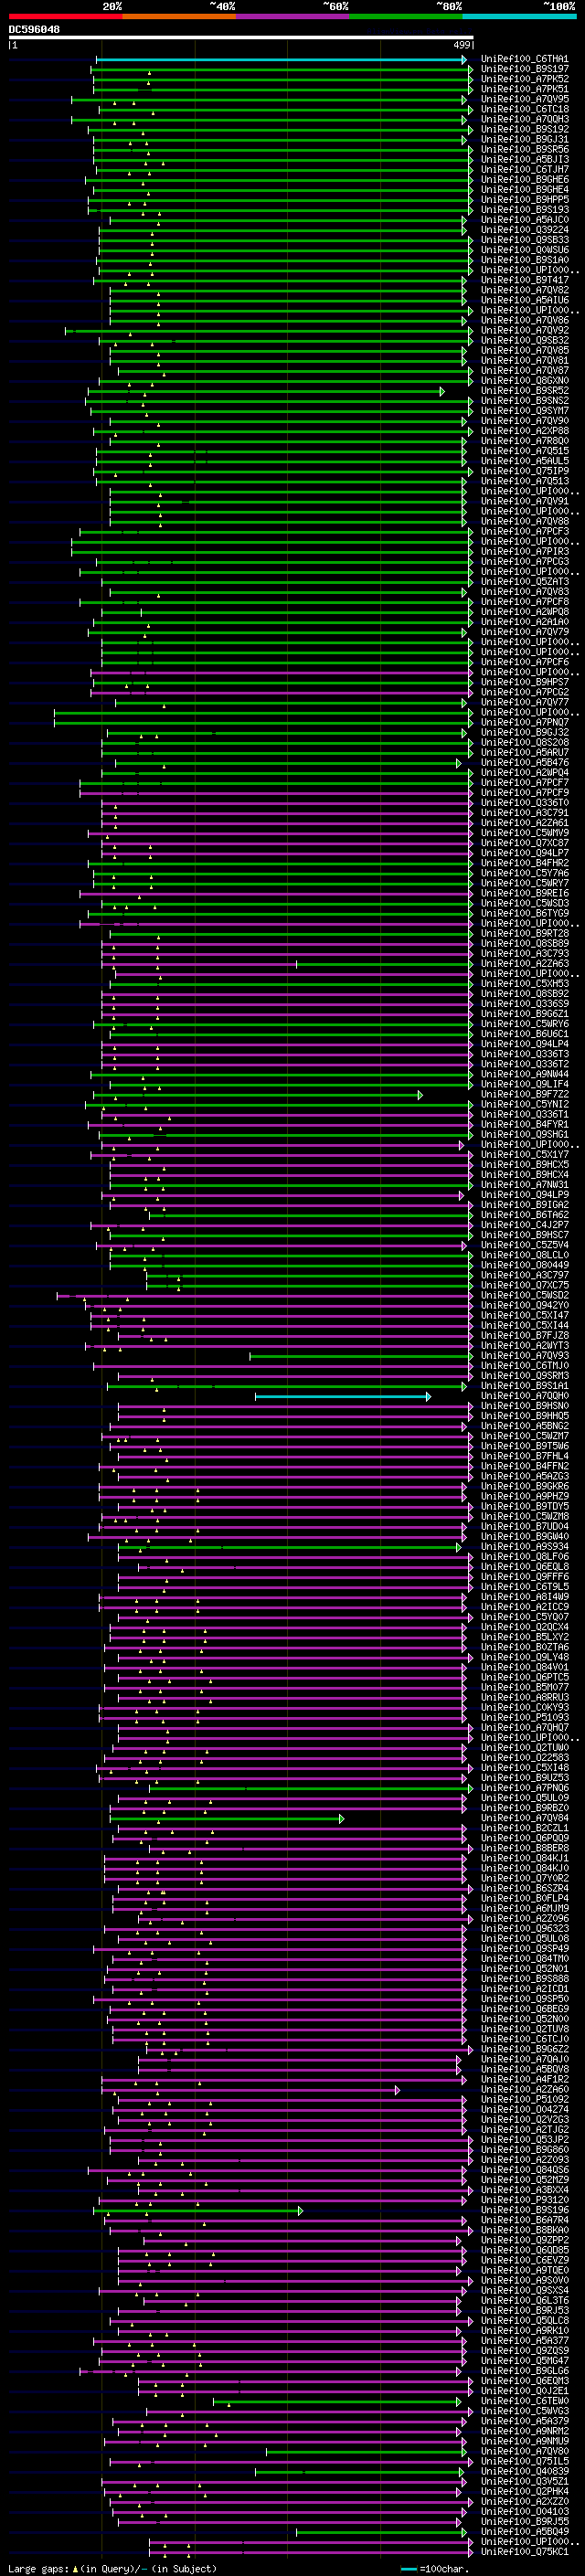The image size is (585, 2576).
Task: Select the UniRef100_B9T5W6 label
Action: click(x=524, y=1446)
